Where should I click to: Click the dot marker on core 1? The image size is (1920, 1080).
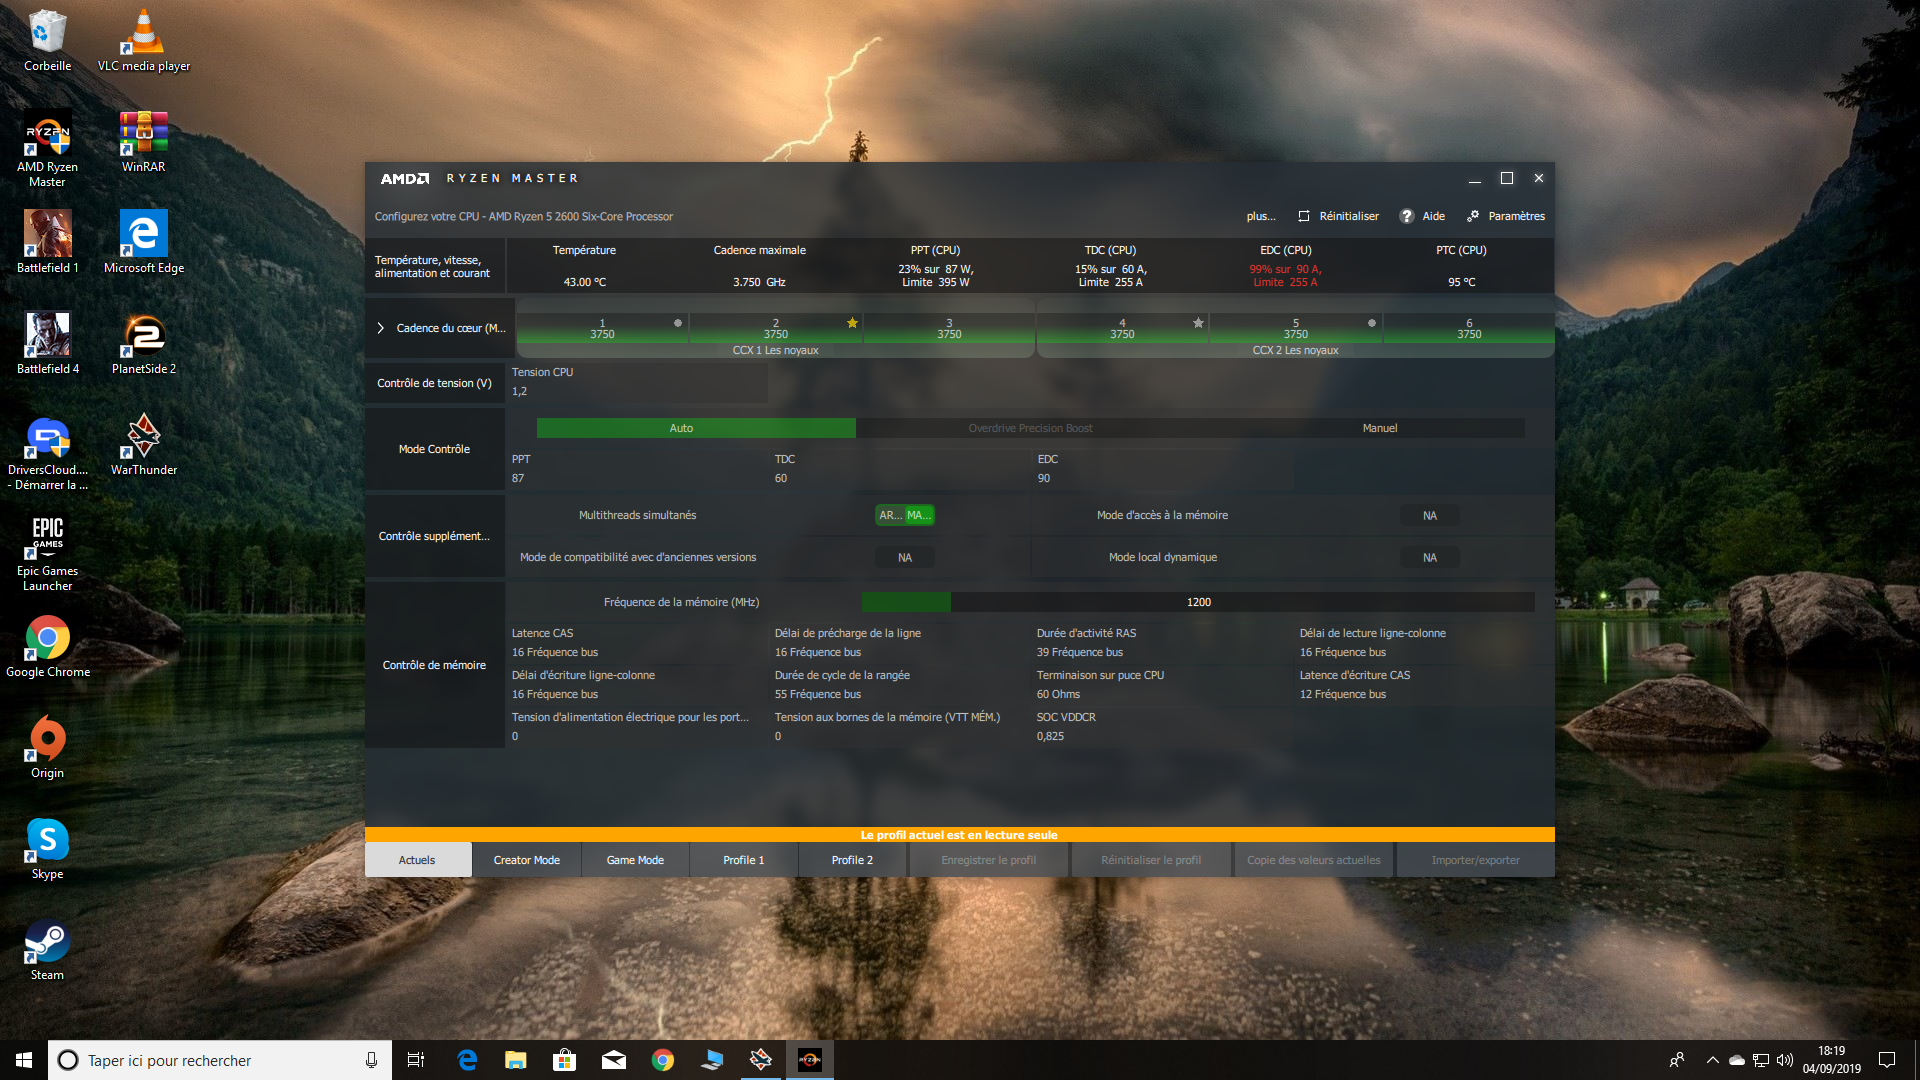[678, 322]
